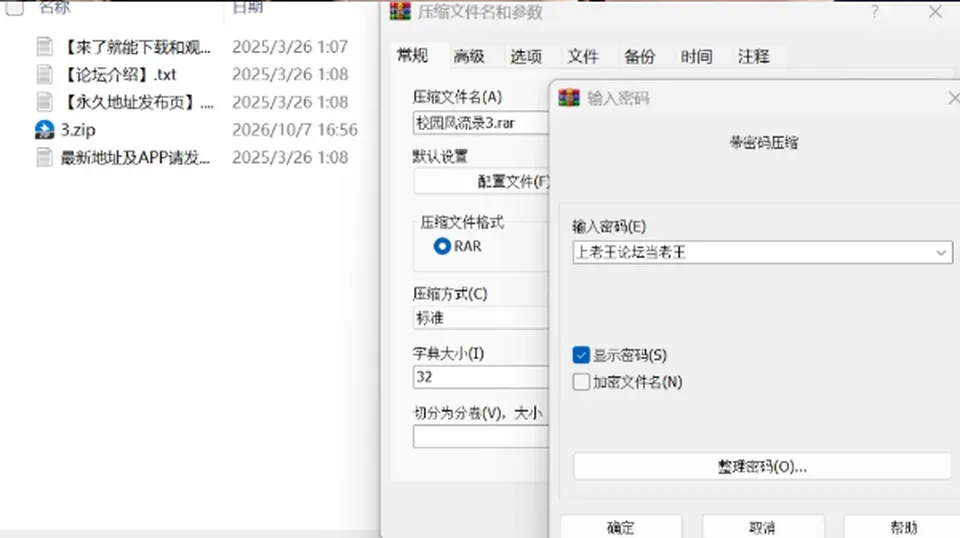This screenshot has width=960, height=538.
Task: Switch to the 高级 tab
Action: [x=469, y=56]
